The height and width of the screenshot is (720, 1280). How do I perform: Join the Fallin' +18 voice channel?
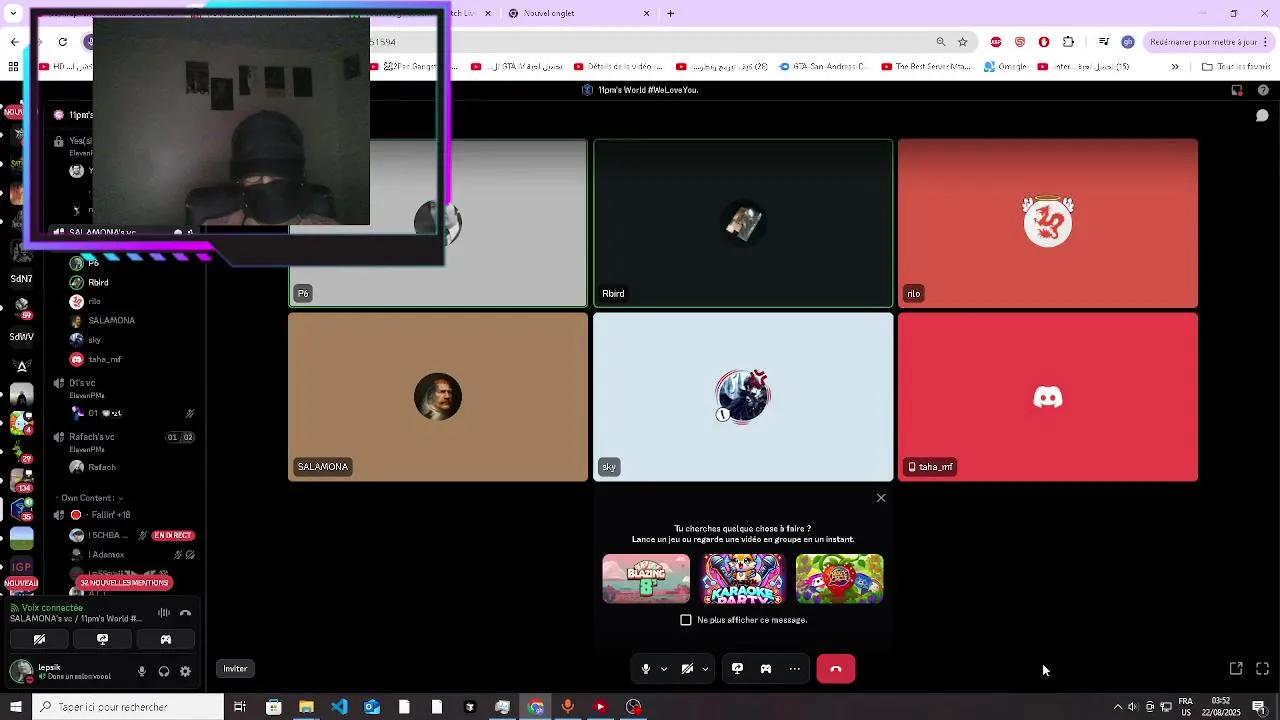[x=125, y=515]
